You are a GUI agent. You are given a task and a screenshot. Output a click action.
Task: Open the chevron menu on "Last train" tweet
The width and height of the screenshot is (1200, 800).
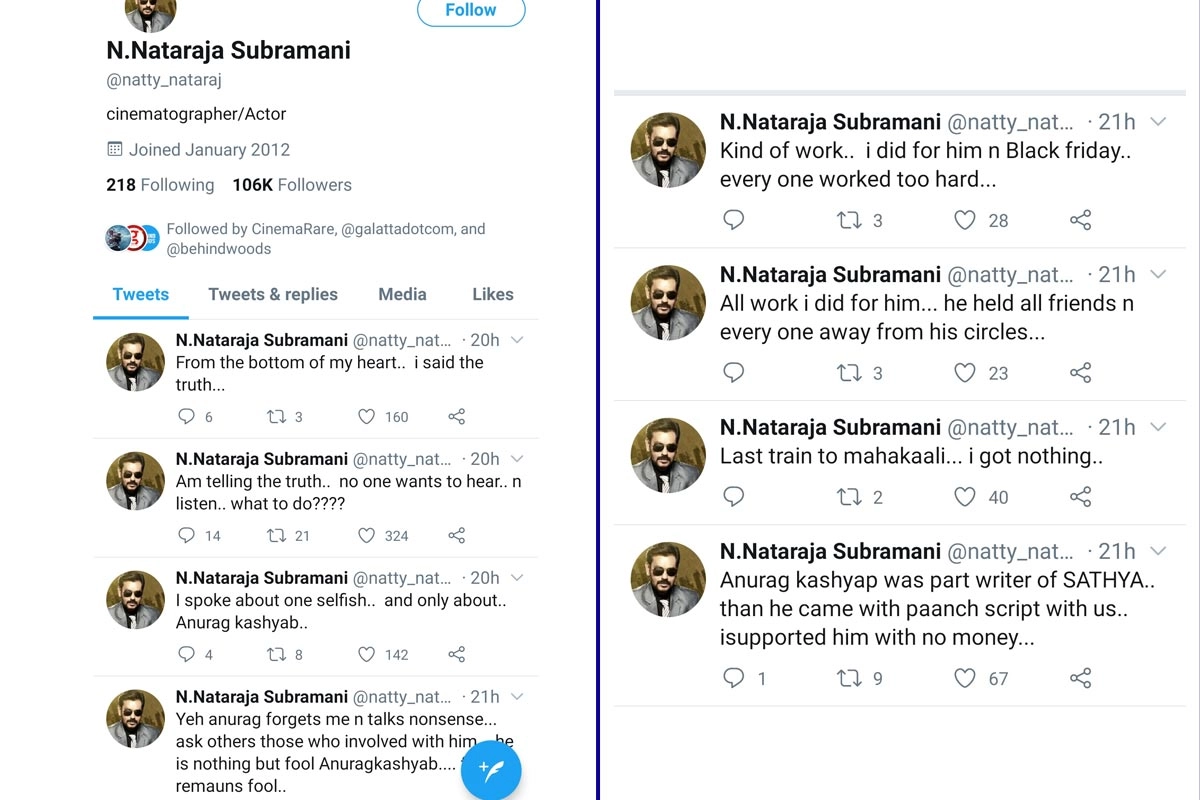pyautogui.click(x=1158, y=428)
